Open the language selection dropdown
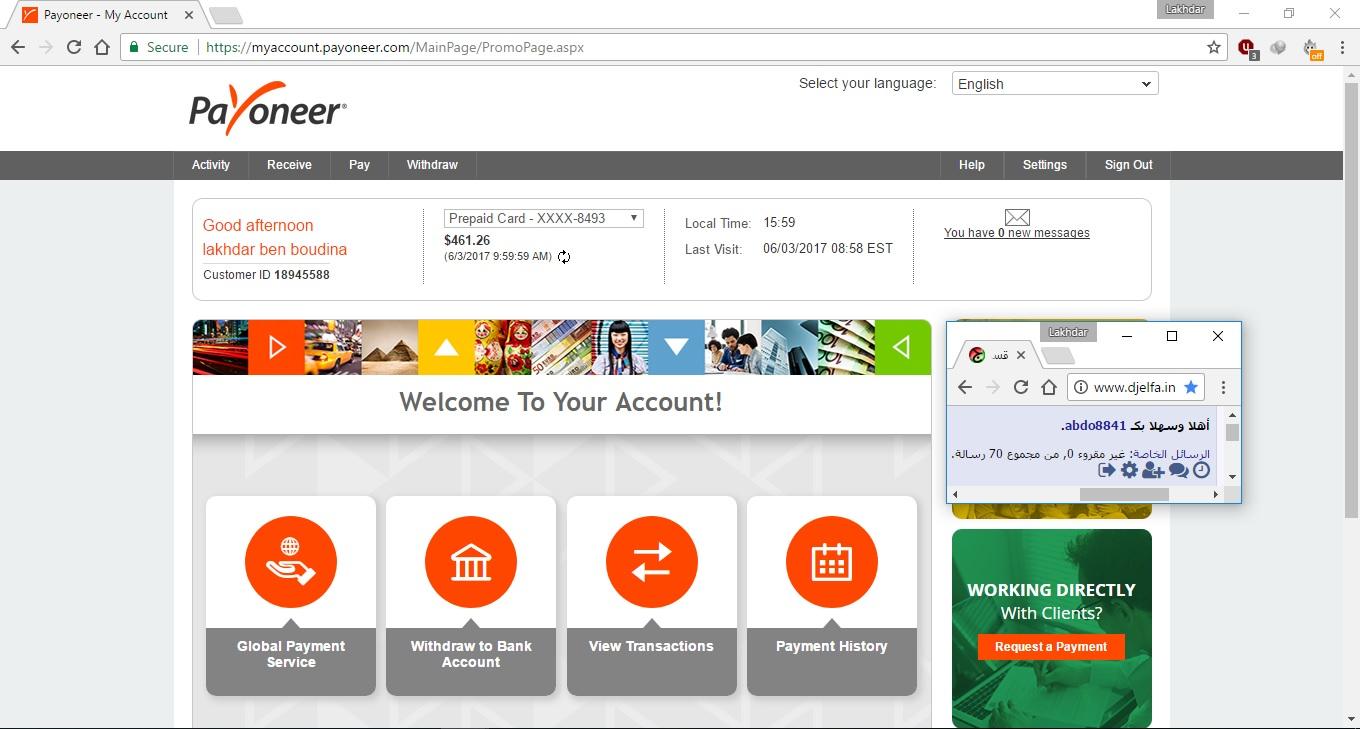Image resolution: width=1360 pixels, height=729 pixels. point(1055,84)
